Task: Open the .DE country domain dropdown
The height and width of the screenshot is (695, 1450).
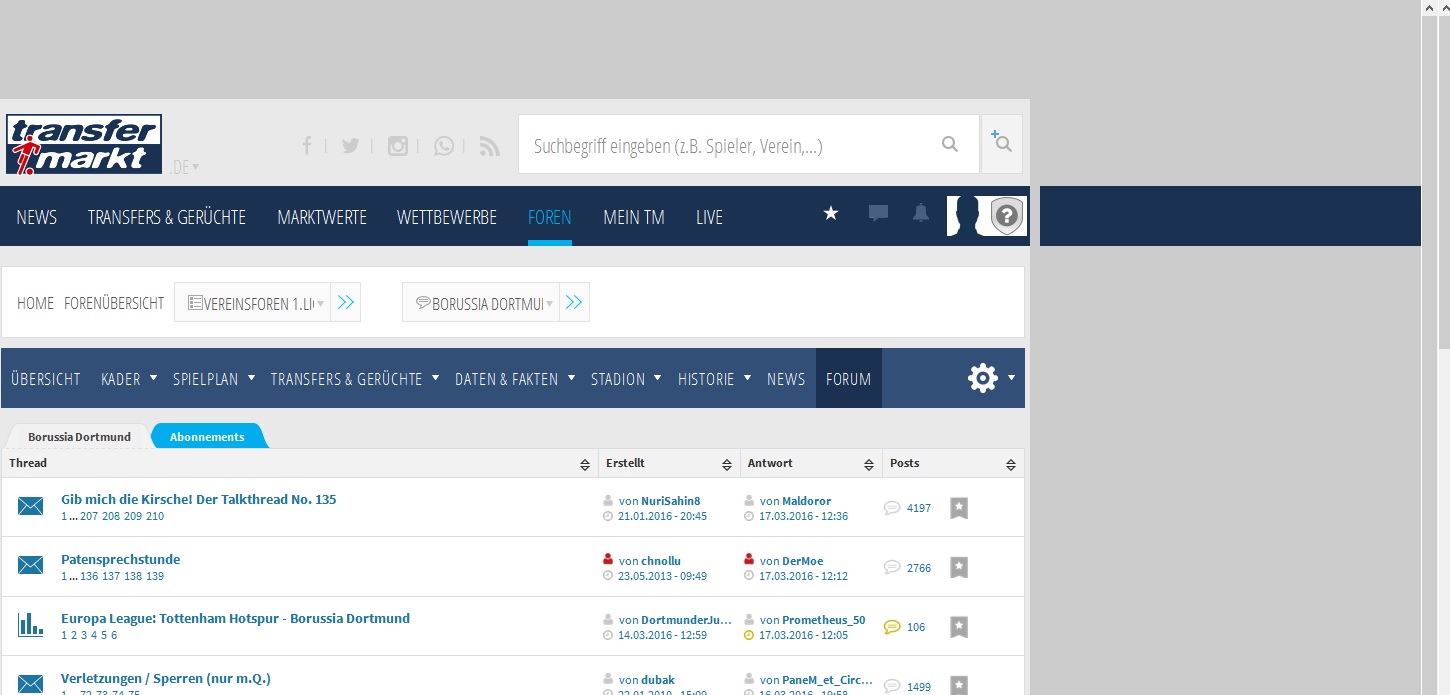Action: (x=183, y=167)
